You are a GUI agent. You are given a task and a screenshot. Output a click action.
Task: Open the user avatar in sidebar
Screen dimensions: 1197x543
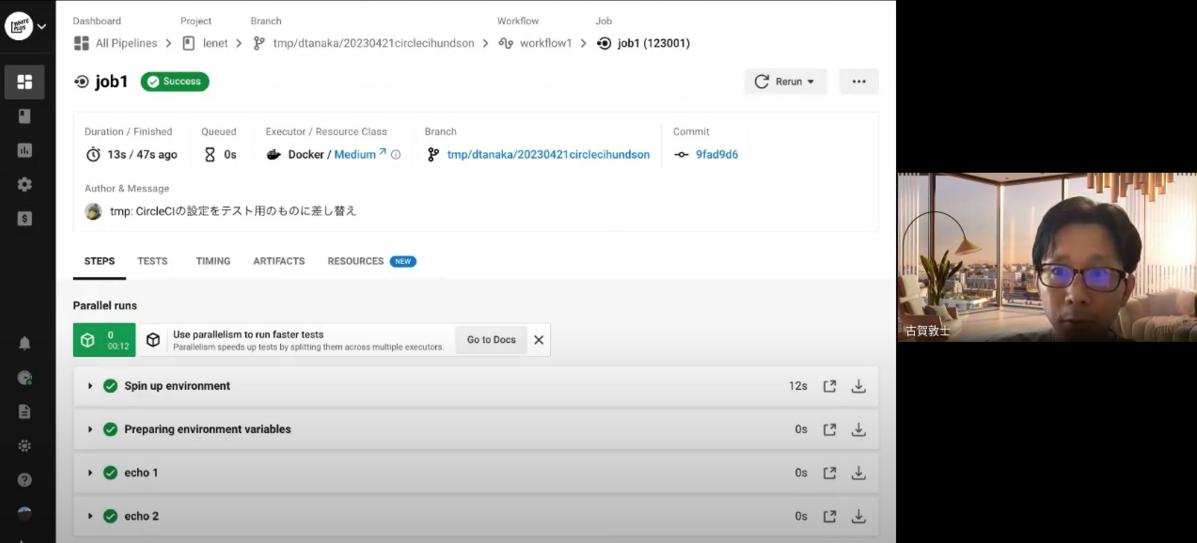24,513
